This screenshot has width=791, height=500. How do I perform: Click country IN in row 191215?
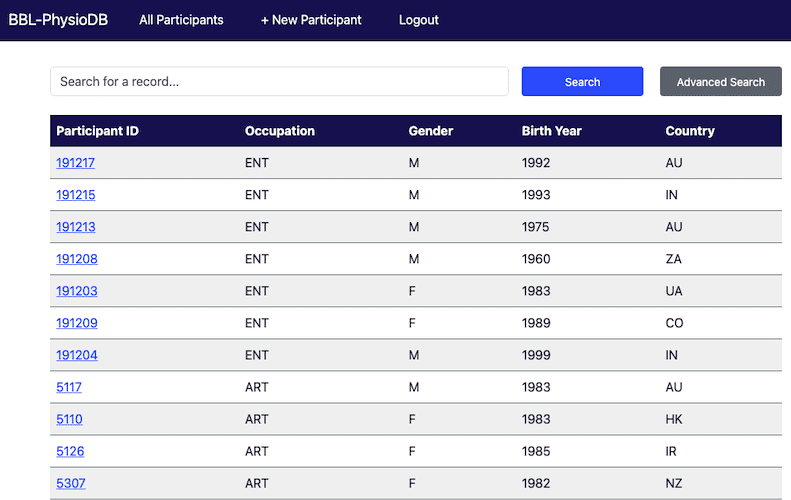click(x=671, y=195)
